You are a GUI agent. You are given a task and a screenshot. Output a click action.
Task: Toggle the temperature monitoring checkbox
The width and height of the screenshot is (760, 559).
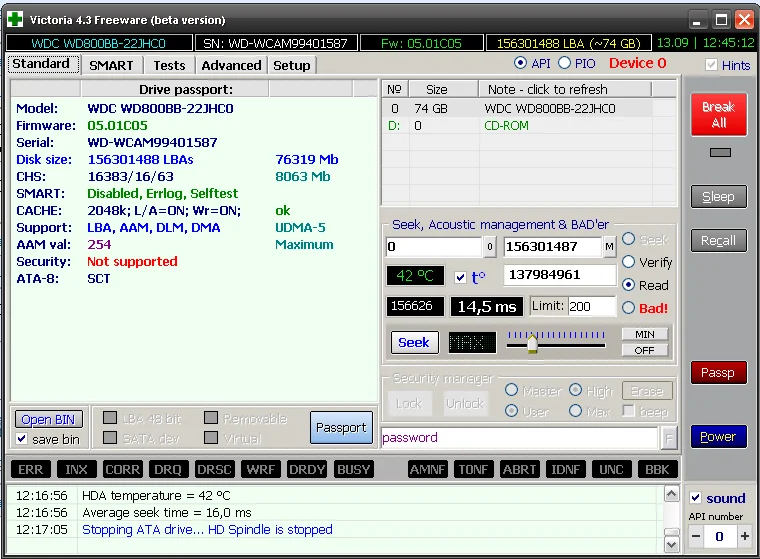coord(460,277)
